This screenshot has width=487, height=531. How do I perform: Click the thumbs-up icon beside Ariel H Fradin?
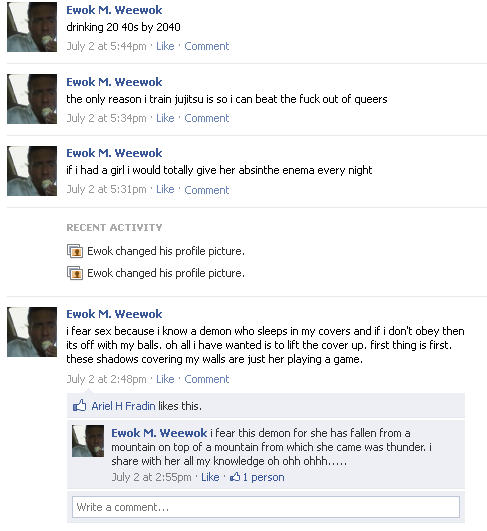[80, 405]
